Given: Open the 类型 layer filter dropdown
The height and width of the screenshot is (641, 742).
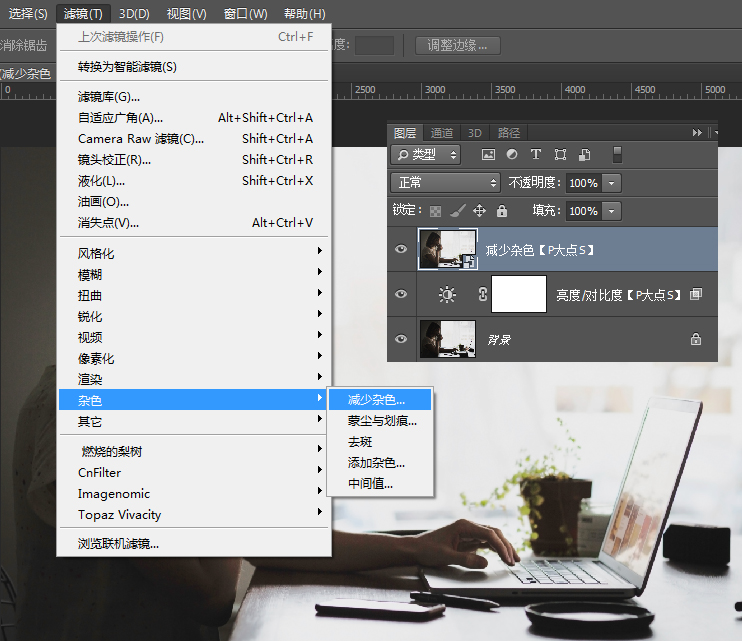Looking at the screenshot, I should pos(425,155).
